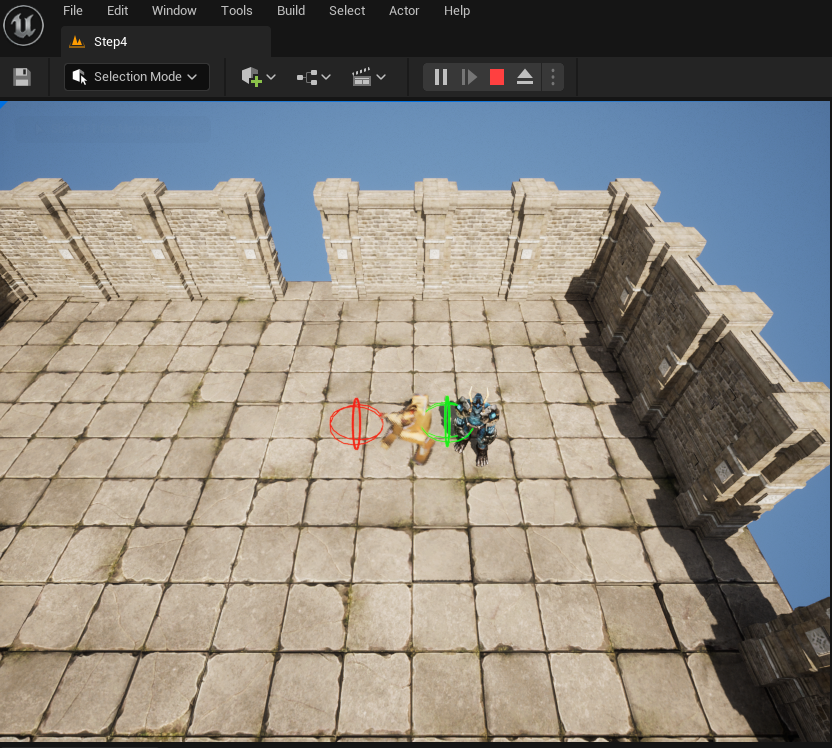Open the Help menu
Viewport: 832px width, 748px height.
point(457,11)
